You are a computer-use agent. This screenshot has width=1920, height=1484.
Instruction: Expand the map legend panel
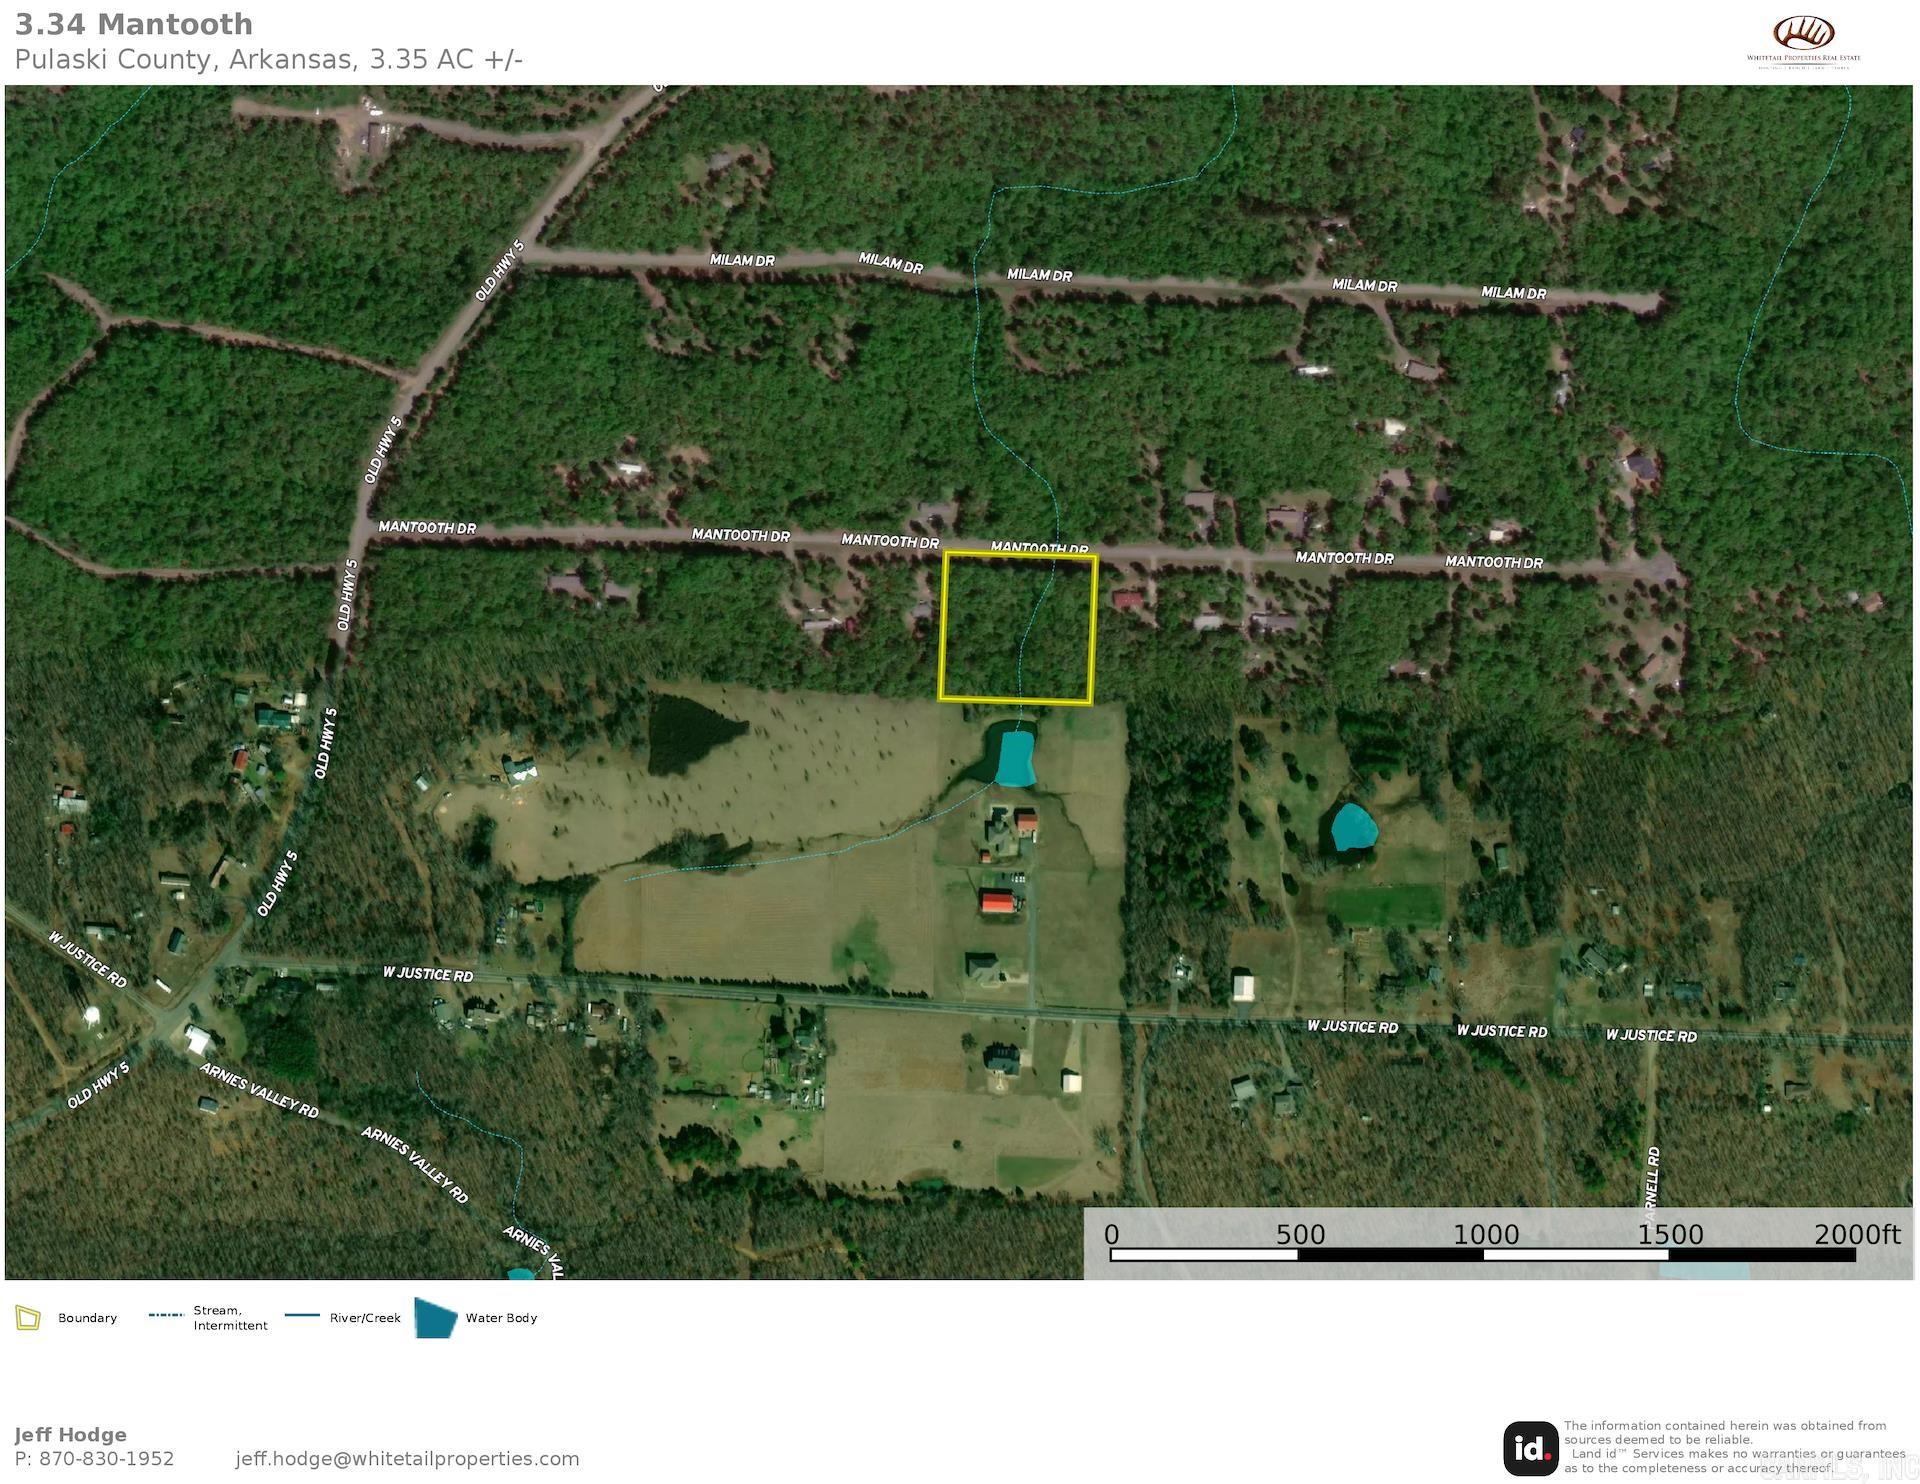point(280,1318)
